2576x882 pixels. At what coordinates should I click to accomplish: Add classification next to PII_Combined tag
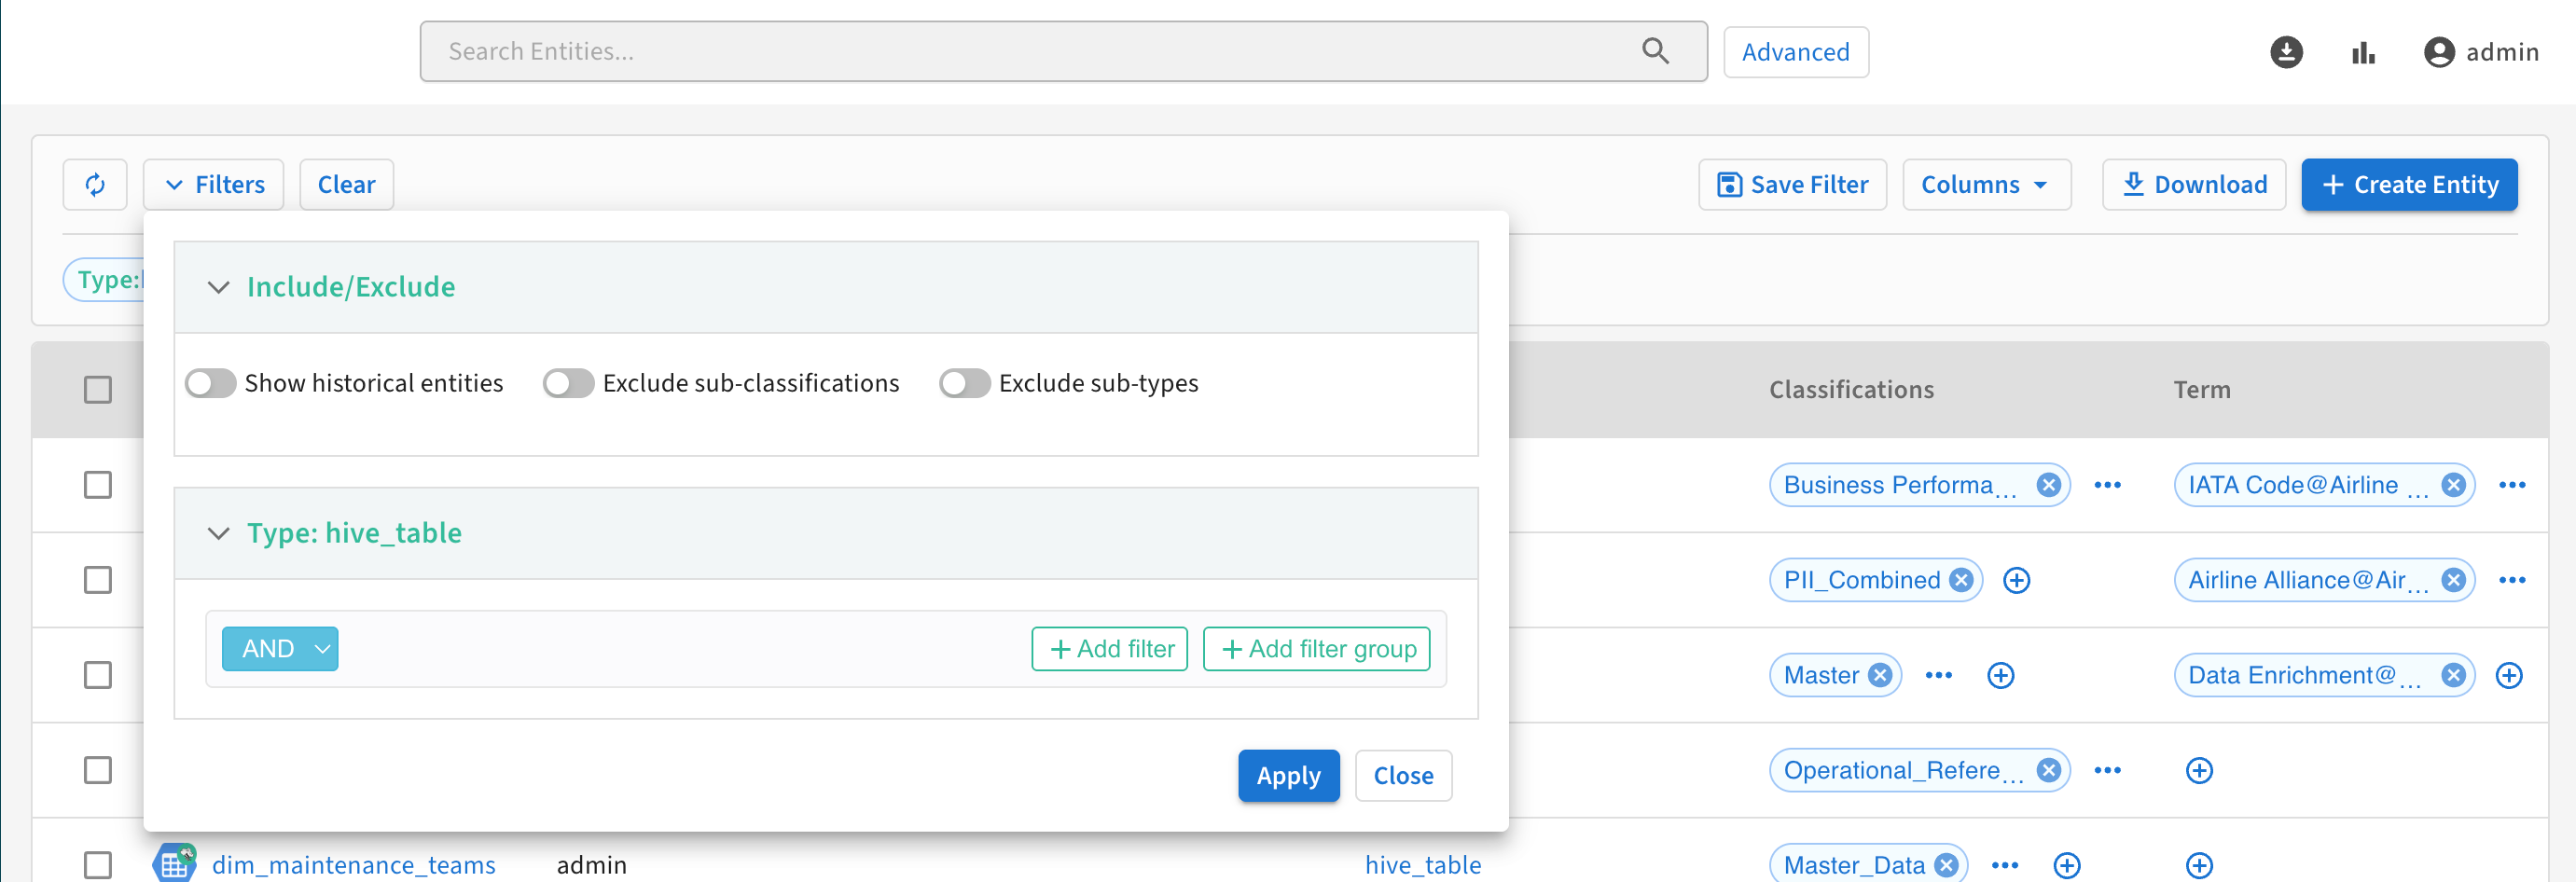click(2016, 580)
